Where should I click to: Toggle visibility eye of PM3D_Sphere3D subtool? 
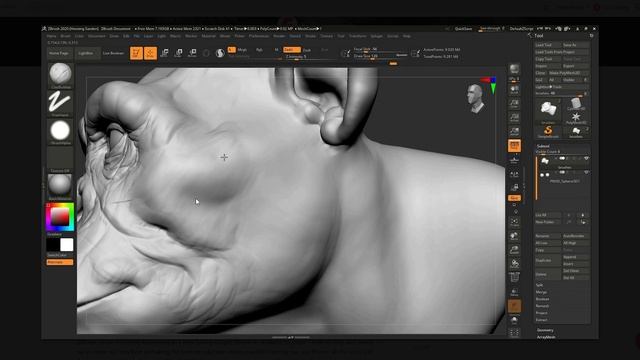click(586, 173)
